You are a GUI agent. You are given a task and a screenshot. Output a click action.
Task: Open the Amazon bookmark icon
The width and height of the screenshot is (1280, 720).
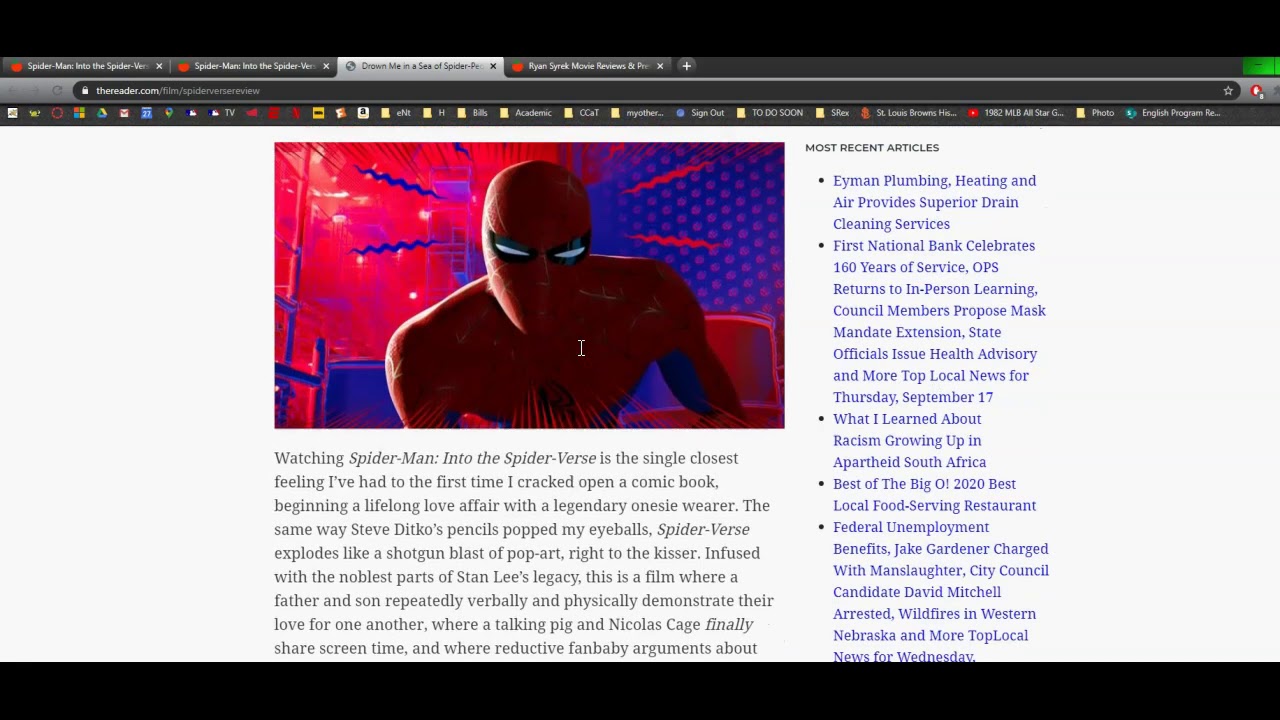point(363,113)
